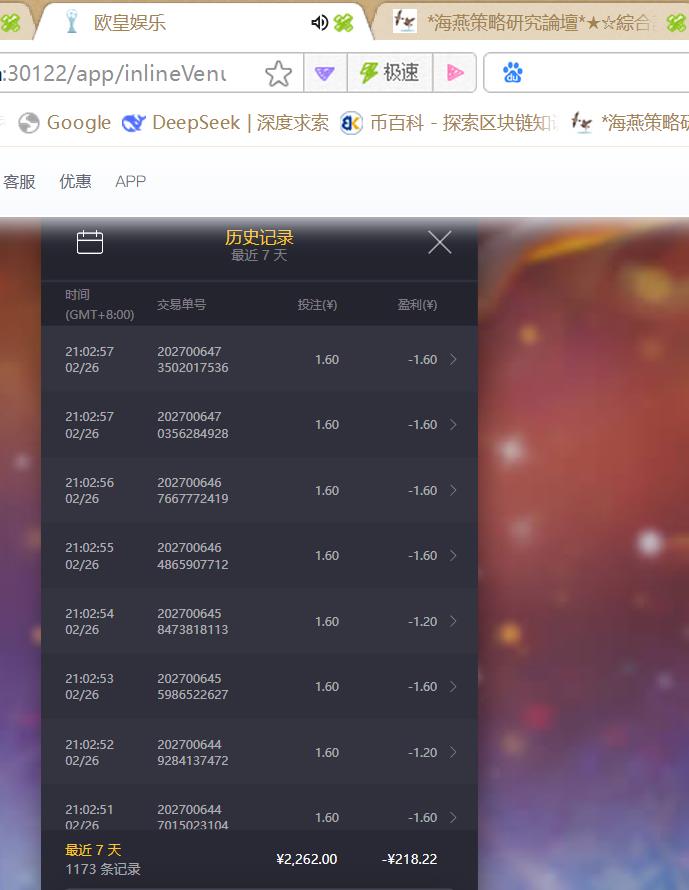Expand record 4865907712 details arrow
The width and height of the screenshot is (689, 890).
coord(453,556)
